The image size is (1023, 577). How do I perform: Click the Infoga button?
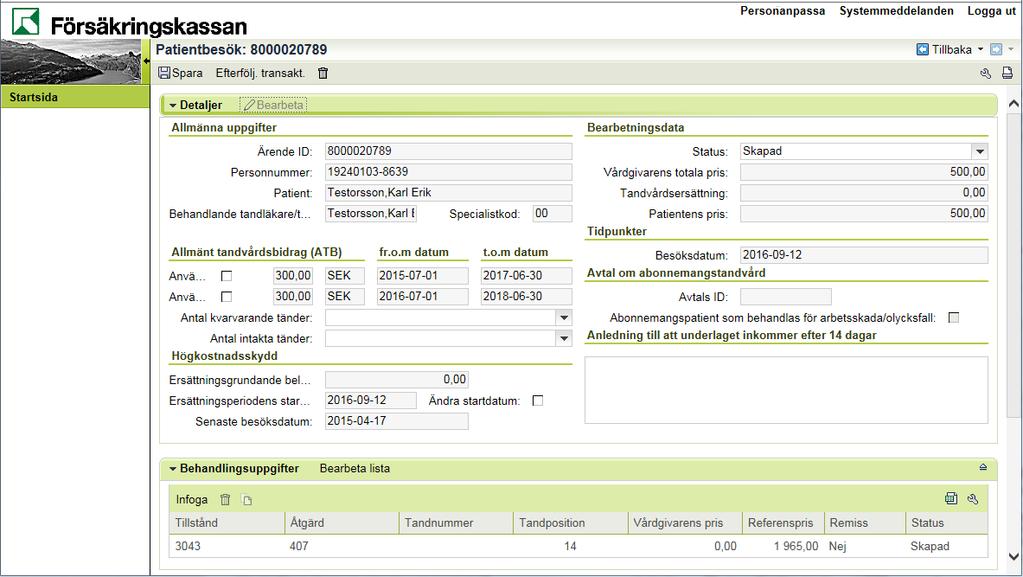[191, 500]
